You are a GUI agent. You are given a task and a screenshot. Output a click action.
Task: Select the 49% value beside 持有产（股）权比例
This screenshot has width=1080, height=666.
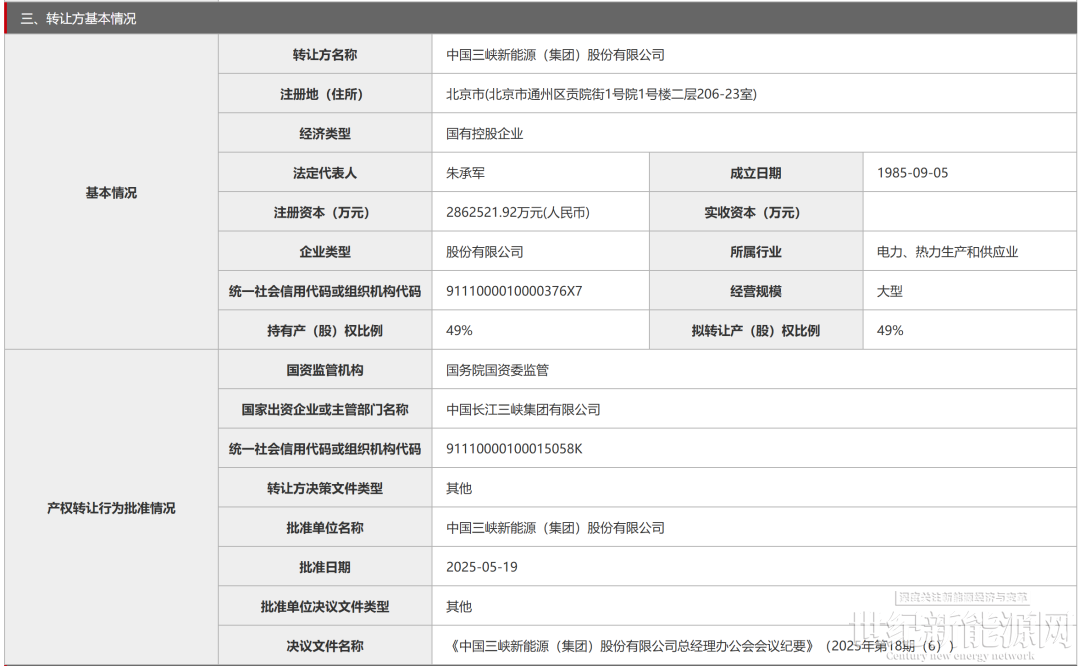click(459, 331)
